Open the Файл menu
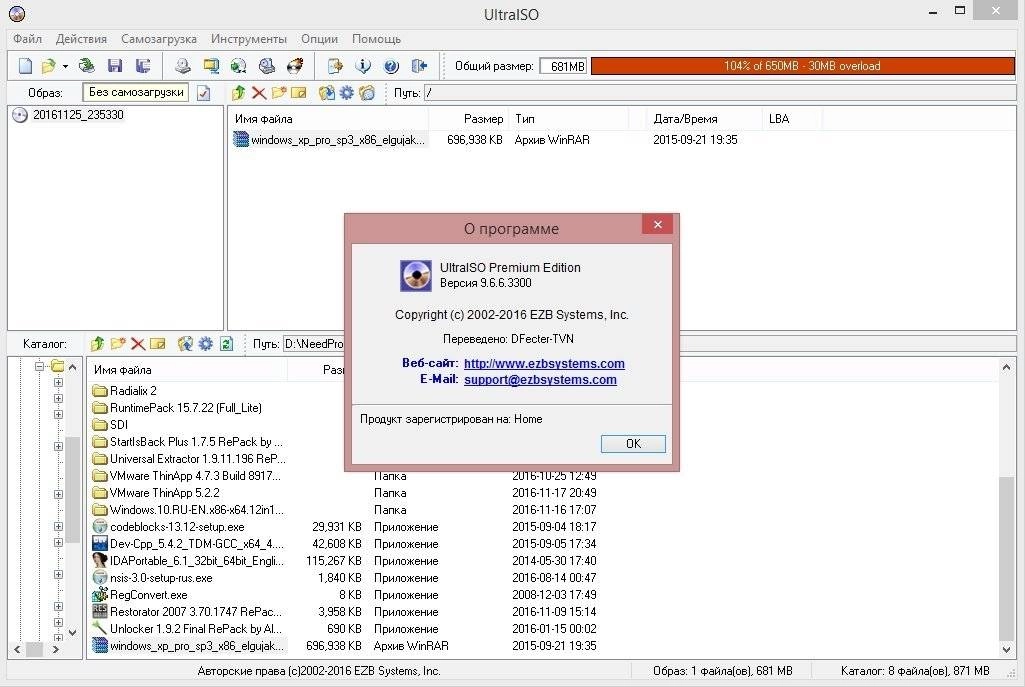 pyautogui.click(x=27, y=39)
